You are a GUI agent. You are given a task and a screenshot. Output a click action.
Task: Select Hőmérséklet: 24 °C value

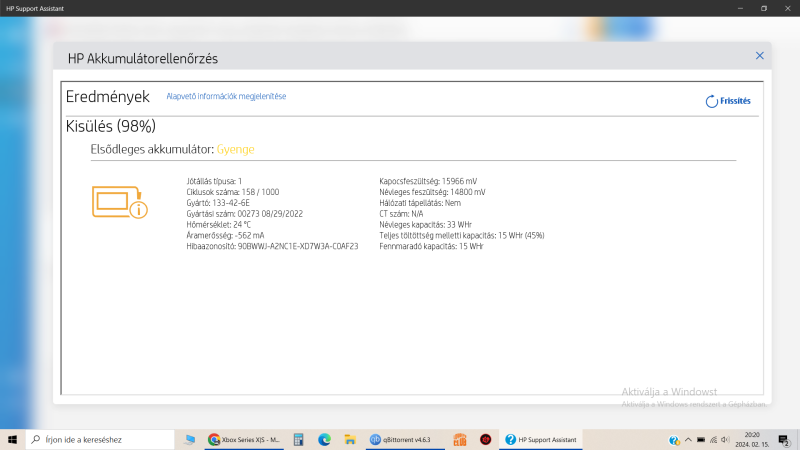point(218,224)
